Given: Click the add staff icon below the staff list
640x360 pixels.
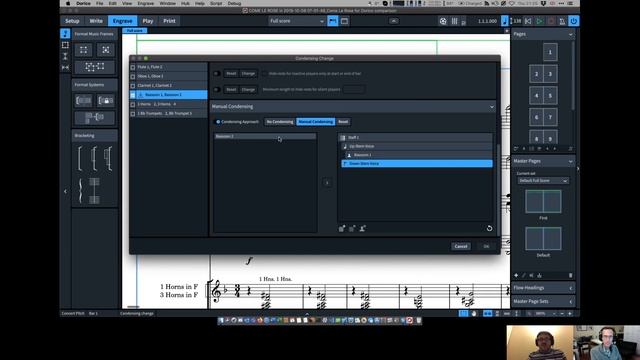Looking at the screenshot, I should click(342, 229).
